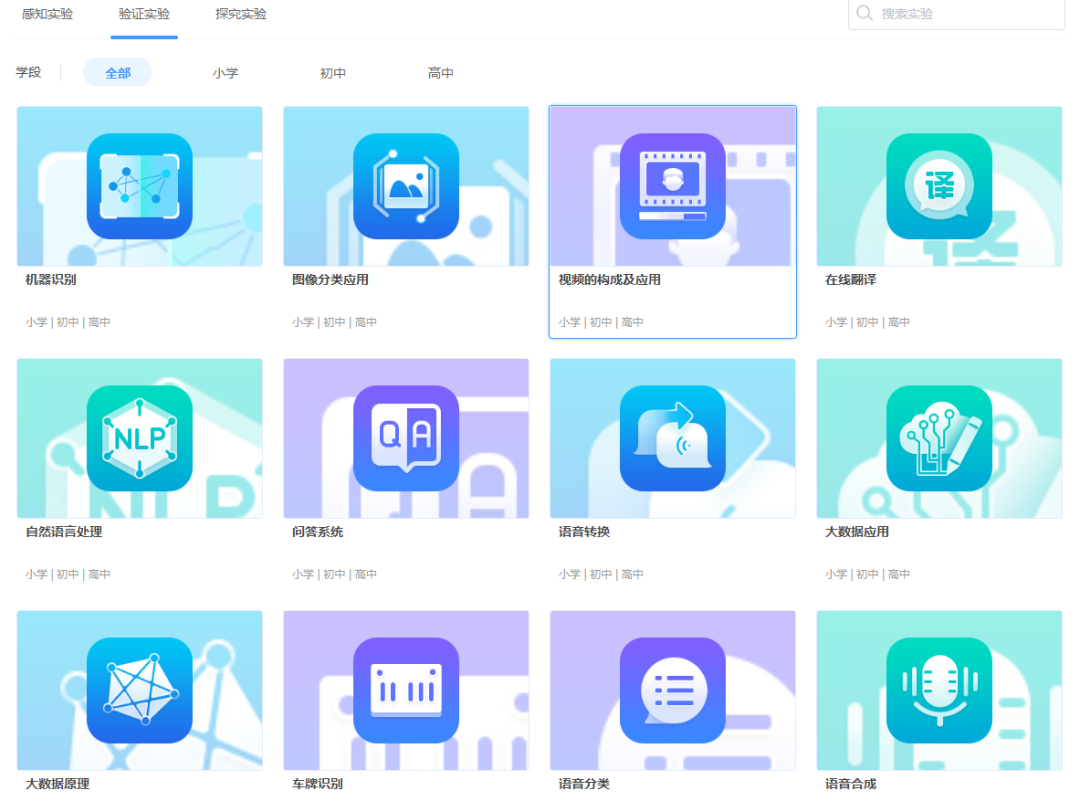The height and width of the screenshot is (801, 1080).
Task: Select the 高中 grade filter
Action: (440, 72)
